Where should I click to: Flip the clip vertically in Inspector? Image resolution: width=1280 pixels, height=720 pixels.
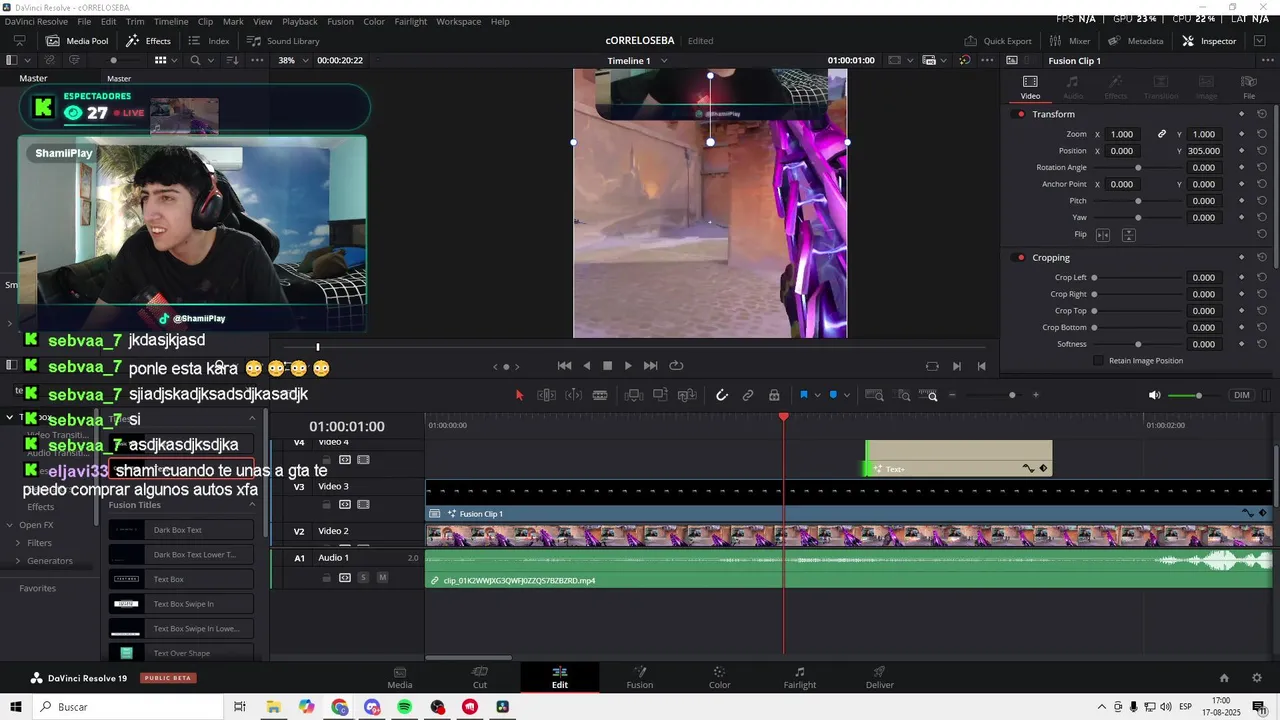coord(1128,235)
